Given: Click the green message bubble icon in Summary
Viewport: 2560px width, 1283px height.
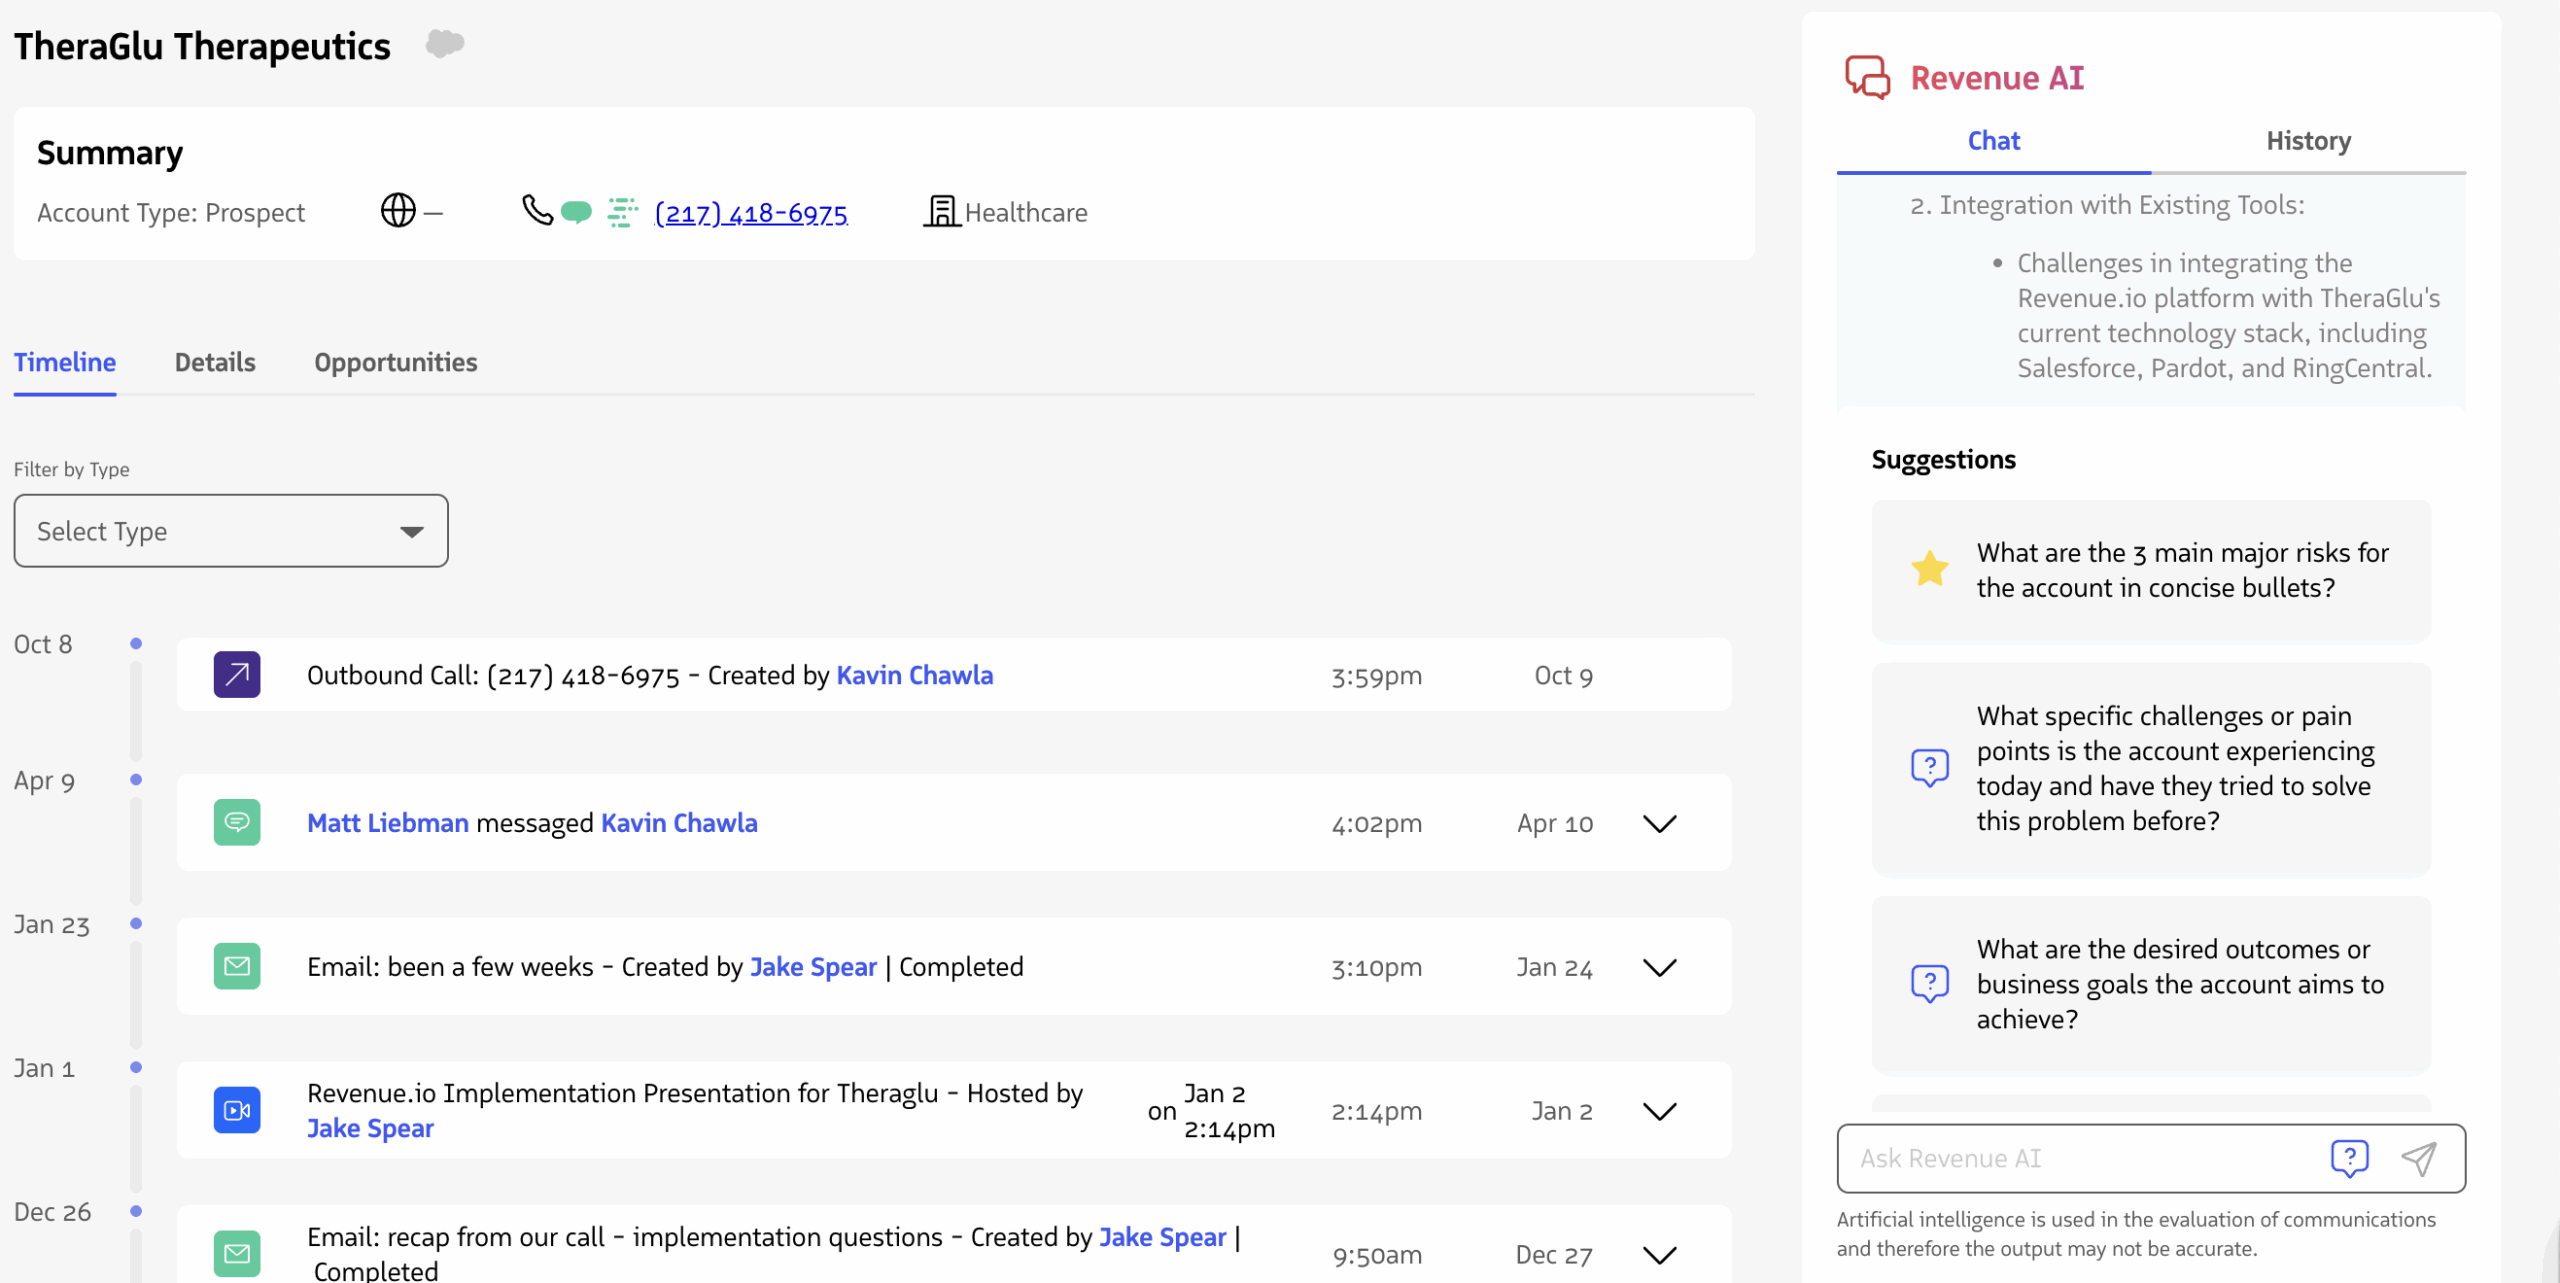Looking at the screenshot, I should (576, 211).
